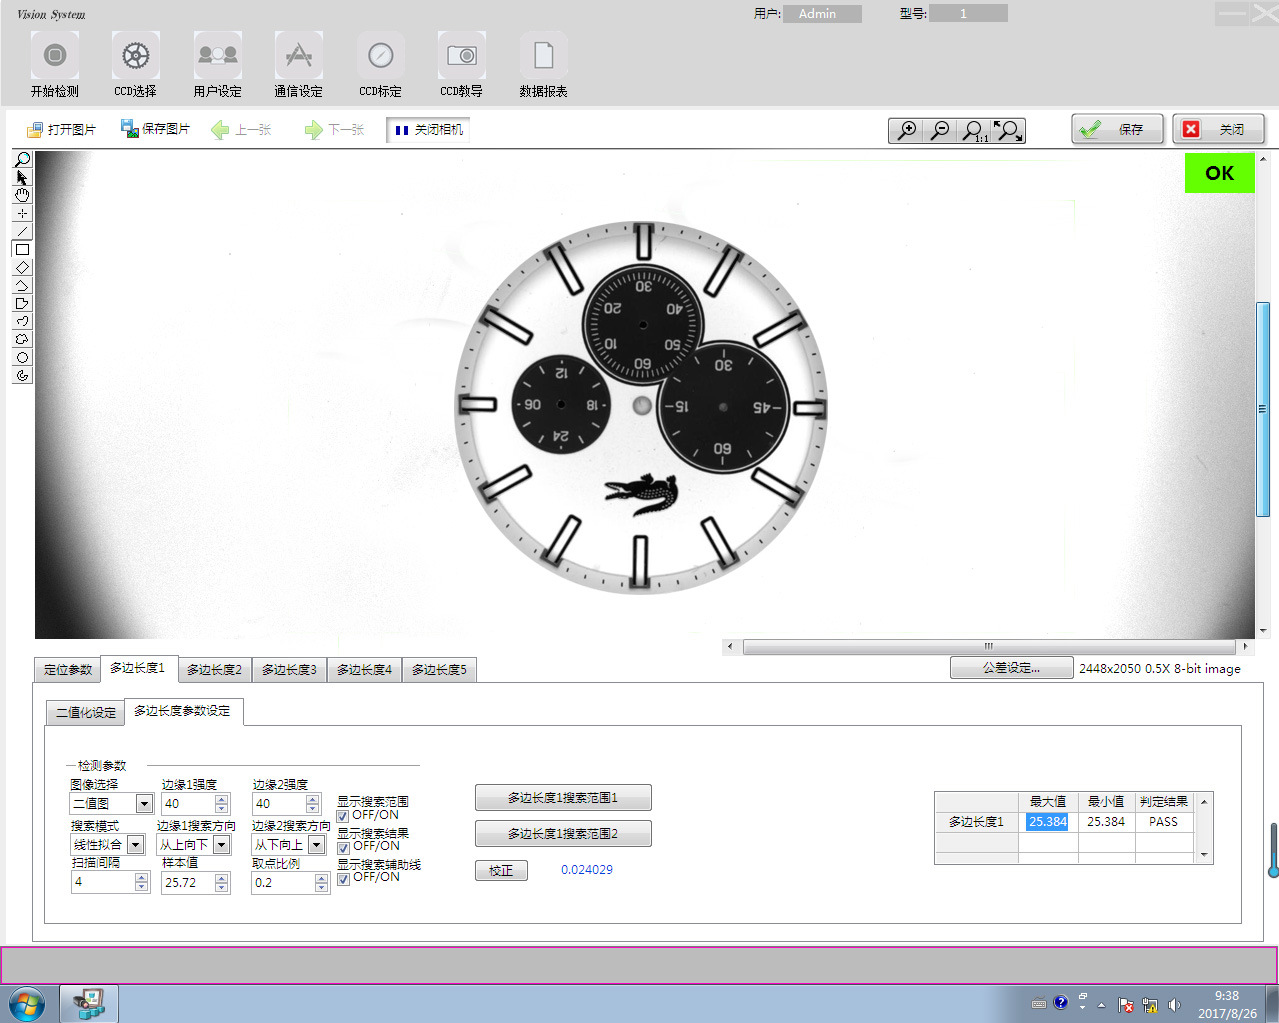
Task: Open the CCD选择 camera selection icon
Action: point(136,56)
